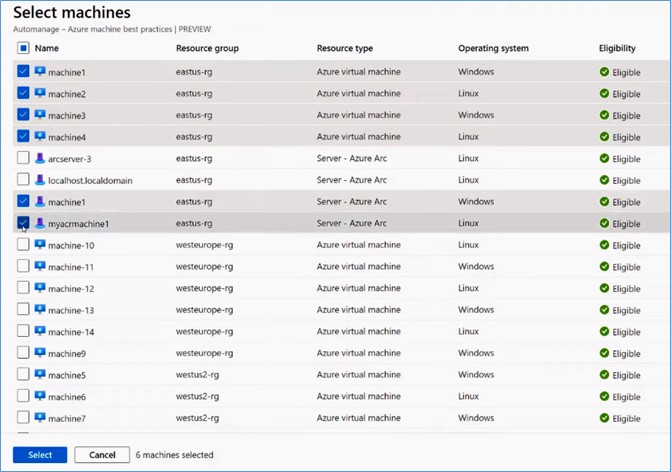Click the virtual machine icon next to machine2
Image resolution: width=671 pixels, height=472 pixels.
point(40,93)
